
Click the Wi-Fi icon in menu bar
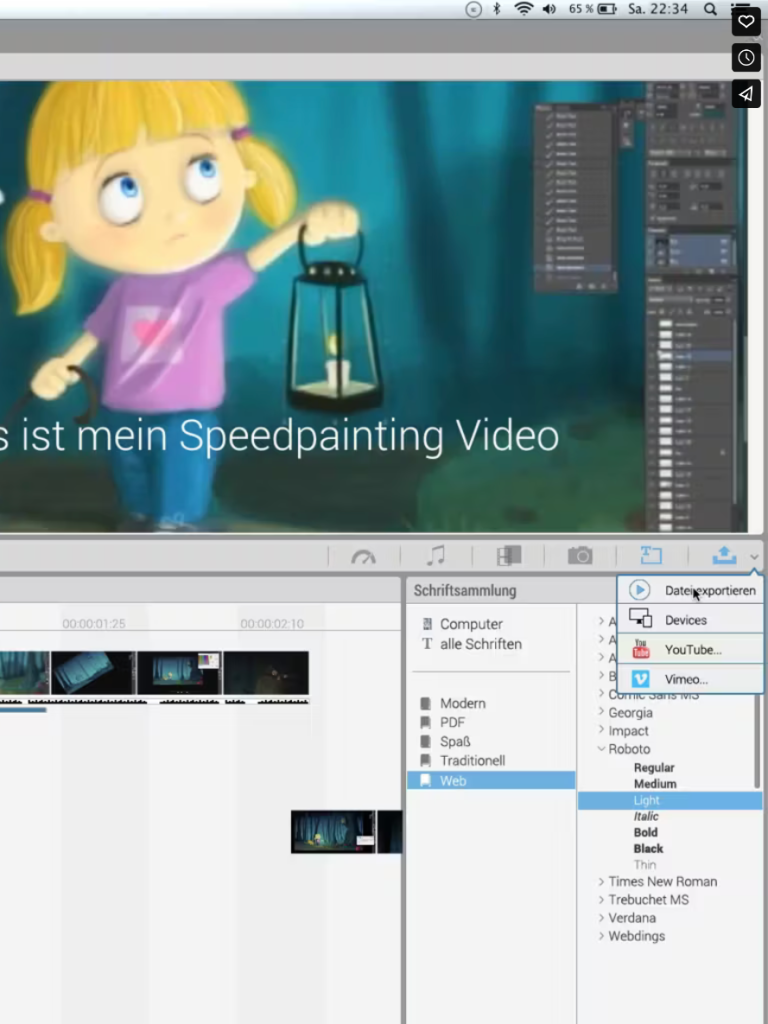click(x=524, y=9)
